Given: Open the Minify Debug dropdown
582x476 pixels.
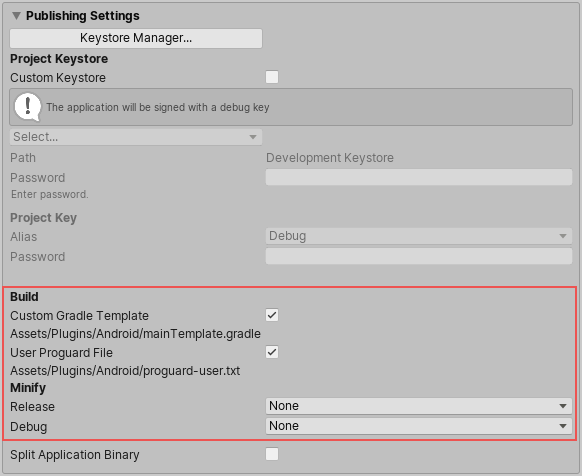Looking at the screenshot, I should [419, 426].
